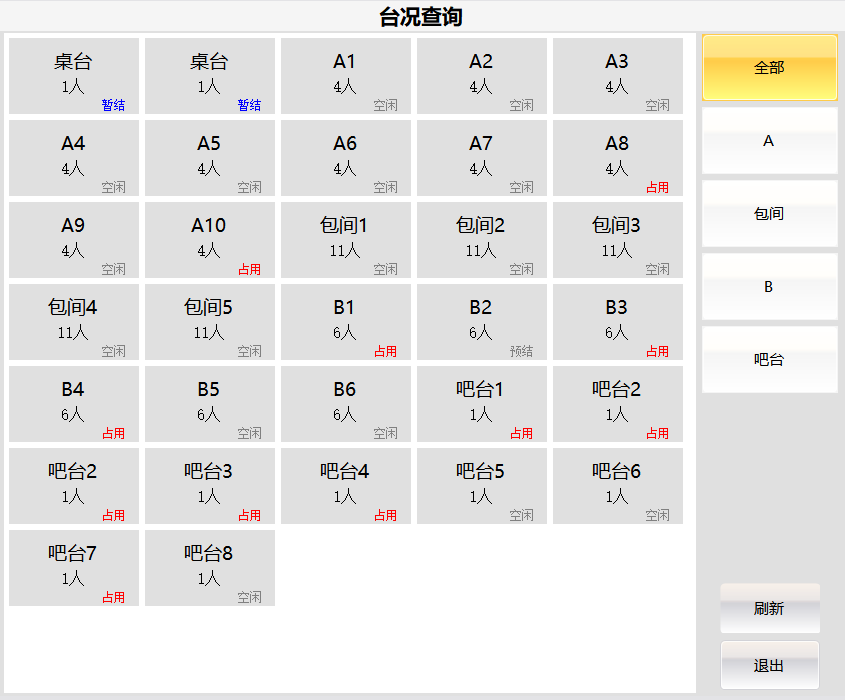The width and height of the screenshot is (845, 700).
Task: Pick the B4 table tile
Action: click(x=73, y=404)
